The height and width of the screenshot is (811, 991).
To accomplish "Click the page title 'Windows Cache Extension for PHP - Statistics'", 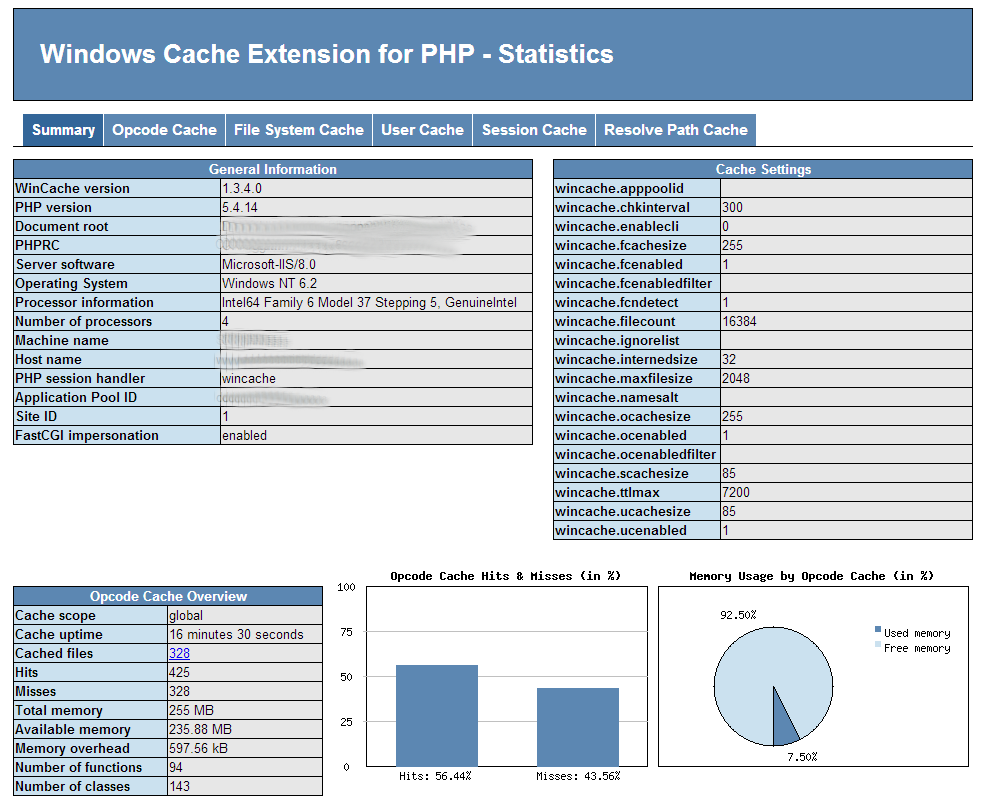I will pyautogui.click(x=327, y=54).
